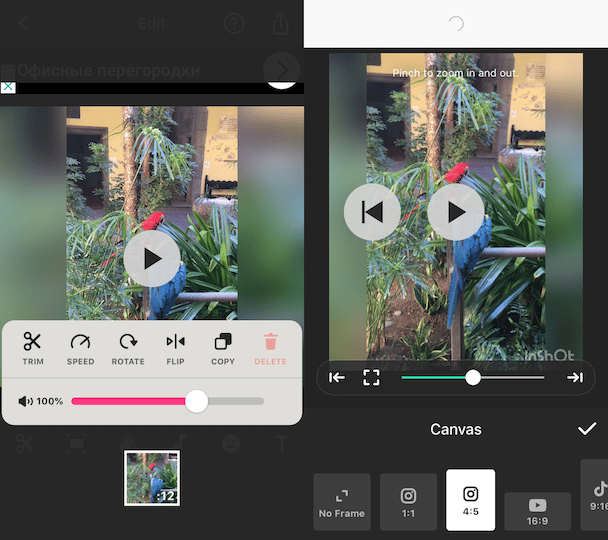Click the "Pinch to zoom in and out." hint
Screen dimensions: 608x540
[456, 73]
